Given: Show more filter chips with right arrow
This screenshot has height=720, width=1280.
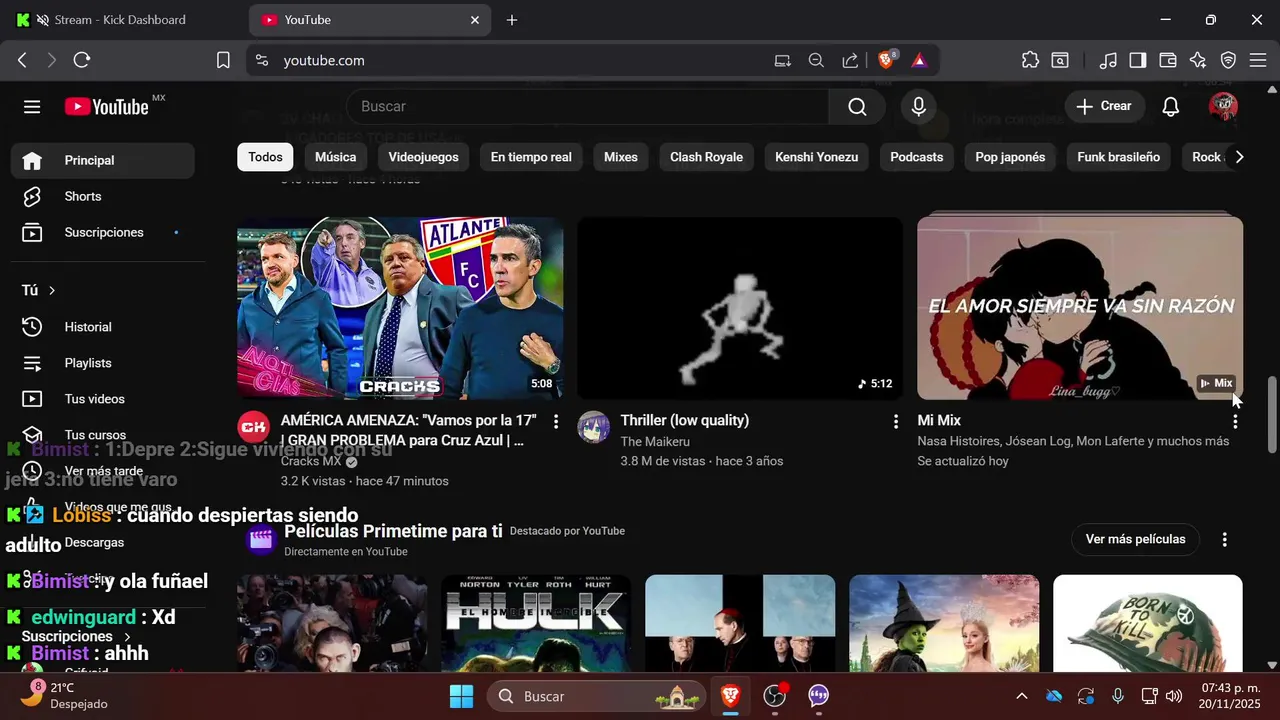Looking at the screenshot, I should [1239, 157].
